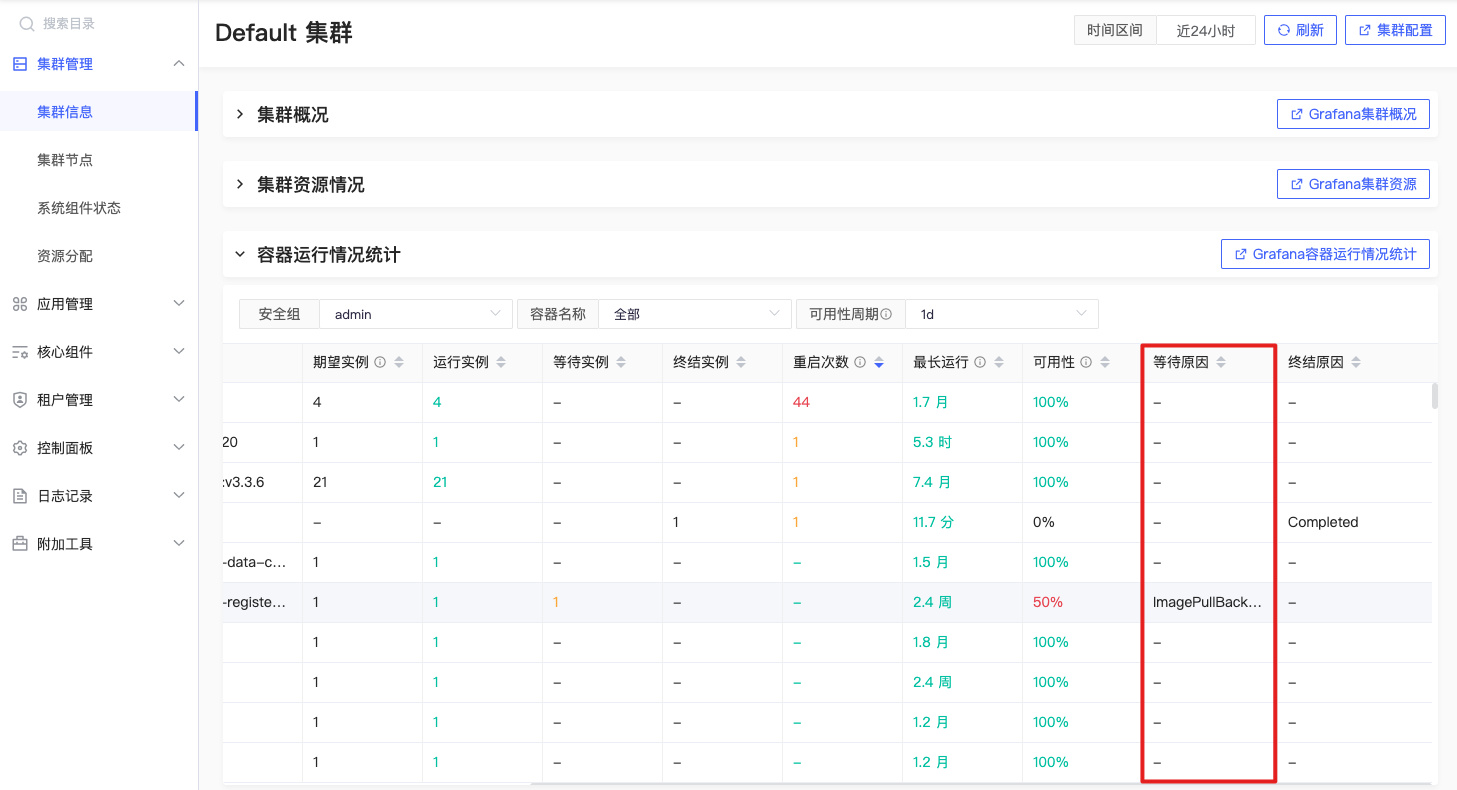The image size is (1457, 790).
Task: Open Grafana容器运行情况统计 link
Action: (x=1325, y=254)
